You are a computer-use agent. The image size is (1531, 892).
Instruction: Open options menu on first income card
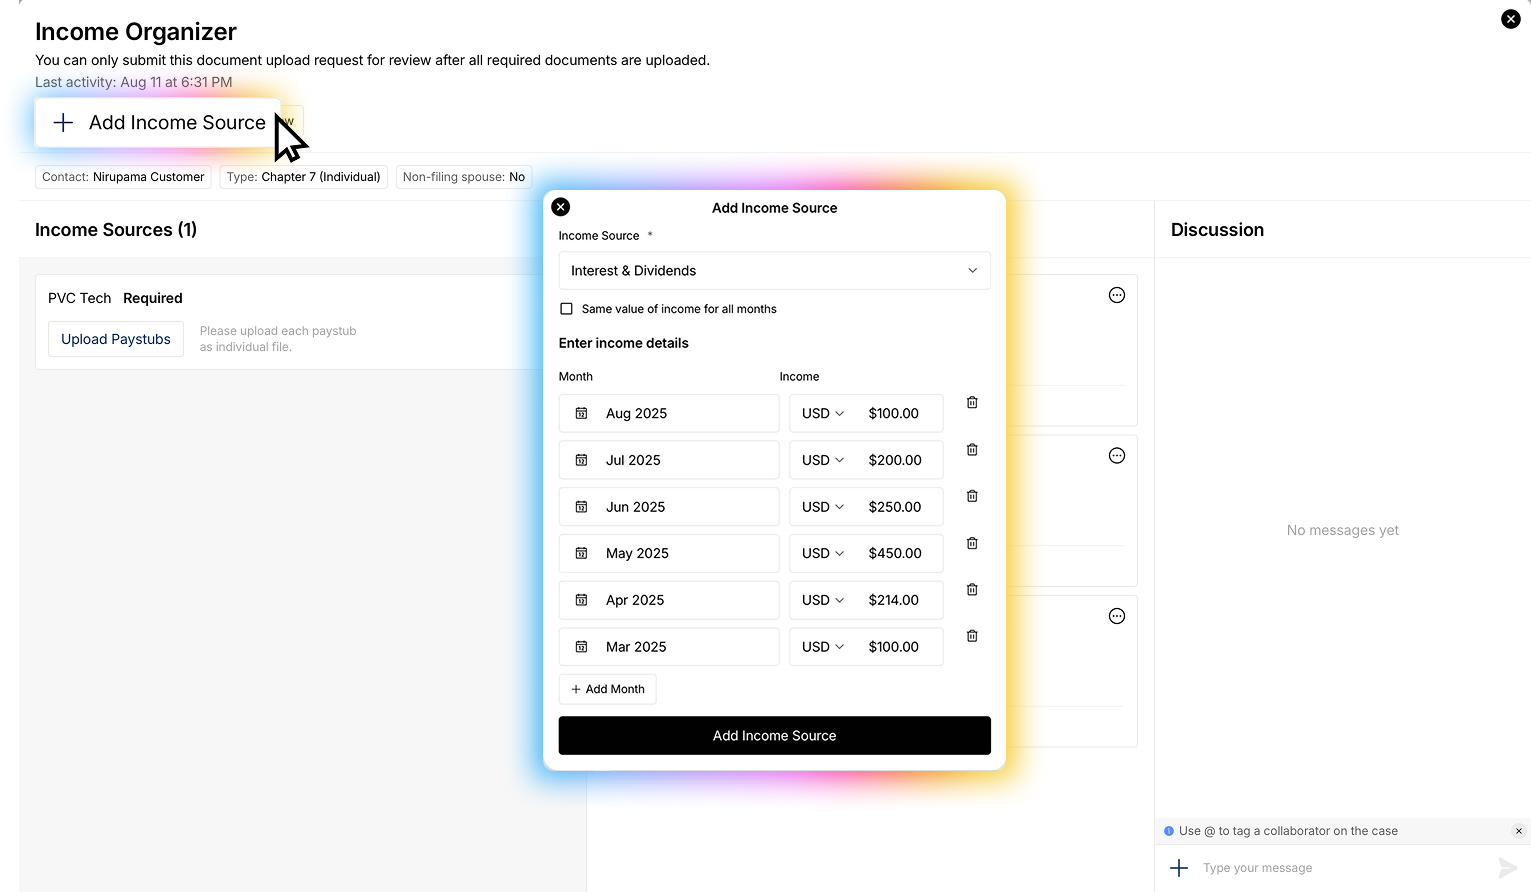(1117, 295)
